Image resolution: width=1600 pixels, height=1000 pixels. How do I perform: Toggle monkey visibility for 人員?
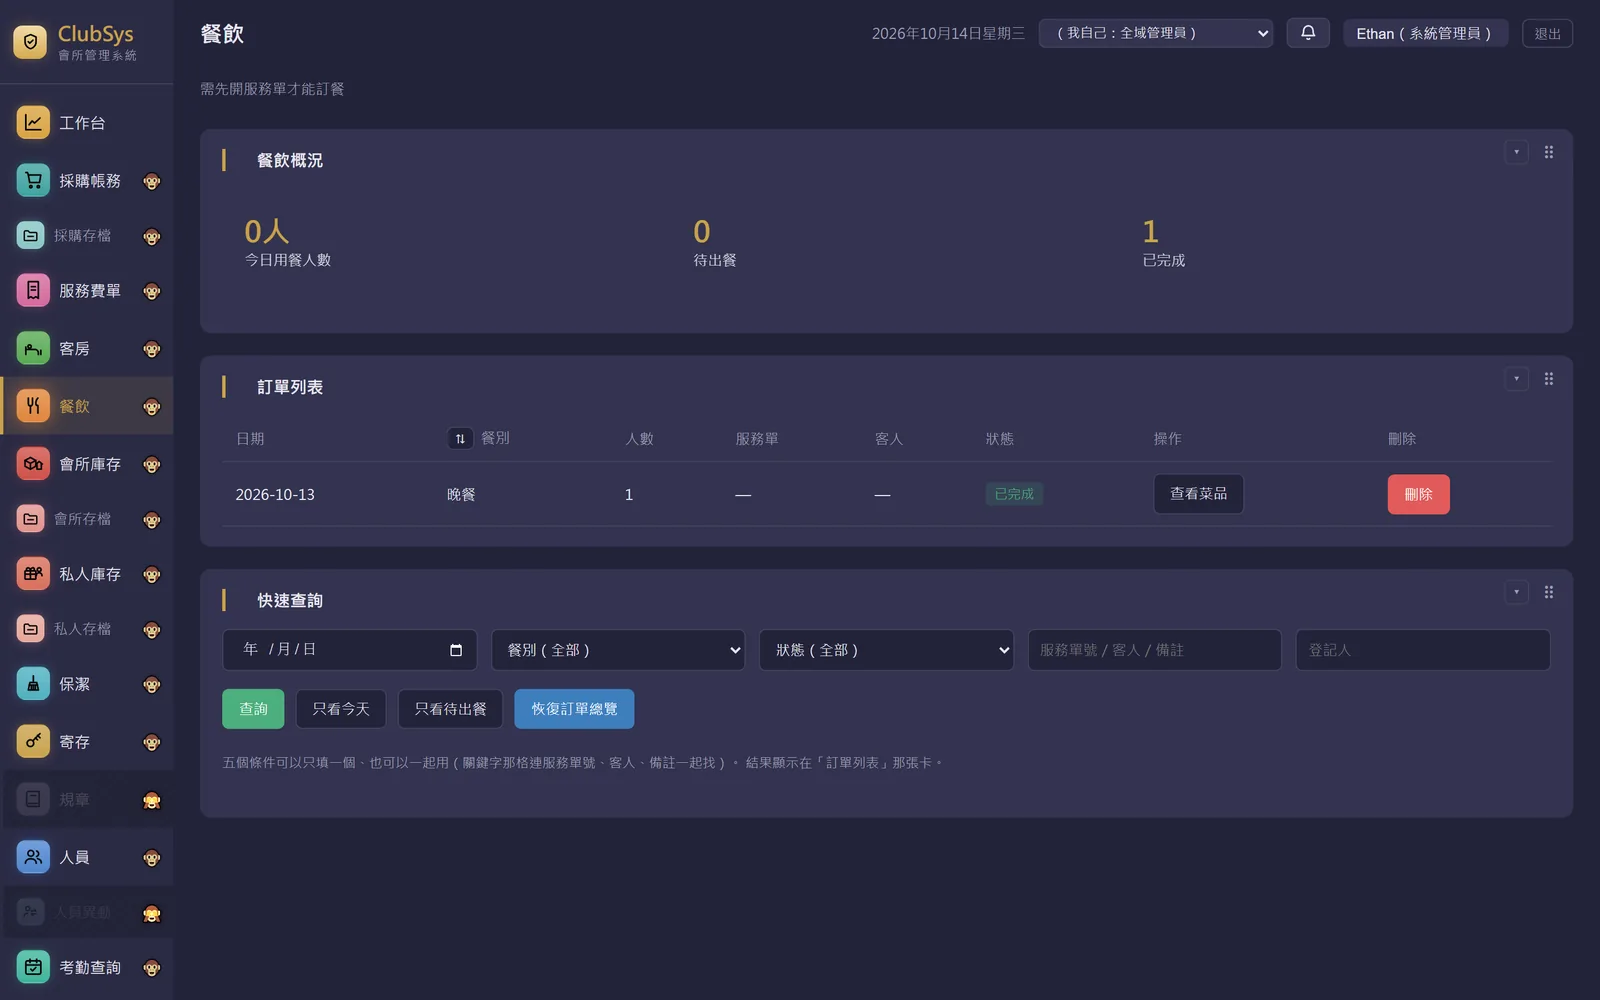coord(152,858)
